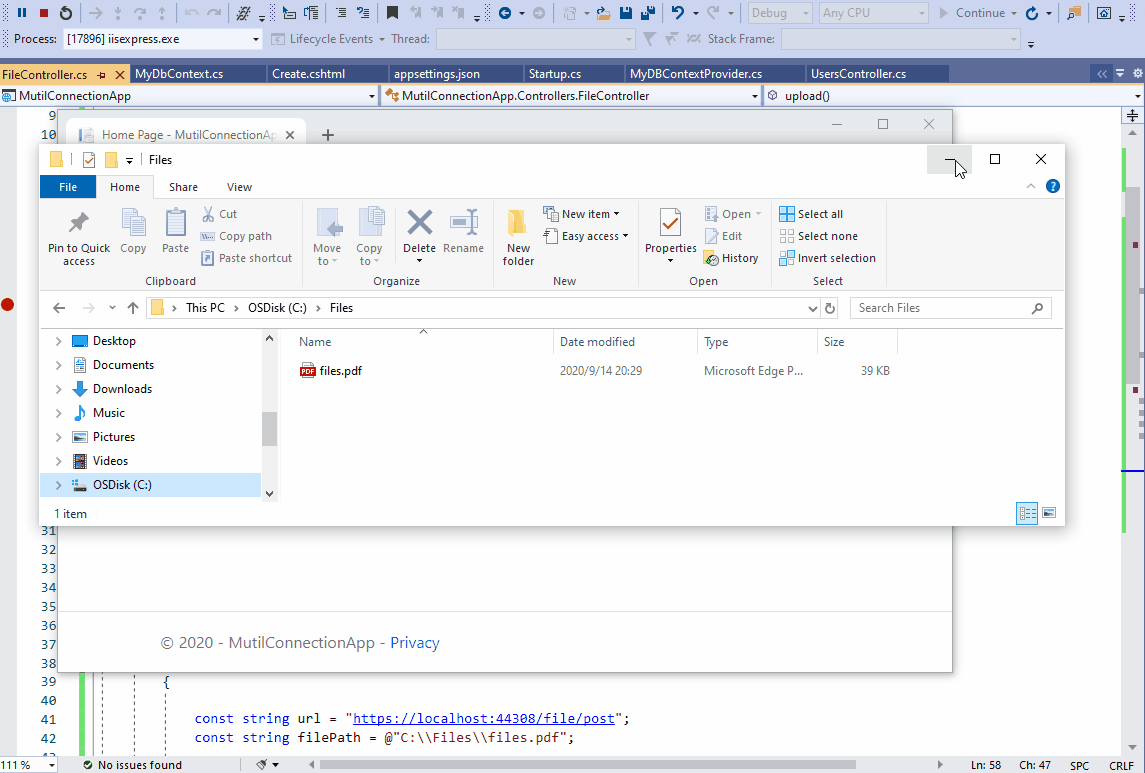Viewport: 1145px width, 773px height.
Task: Toggle pin on the FileController.cs tab
Action: (102, 74)
